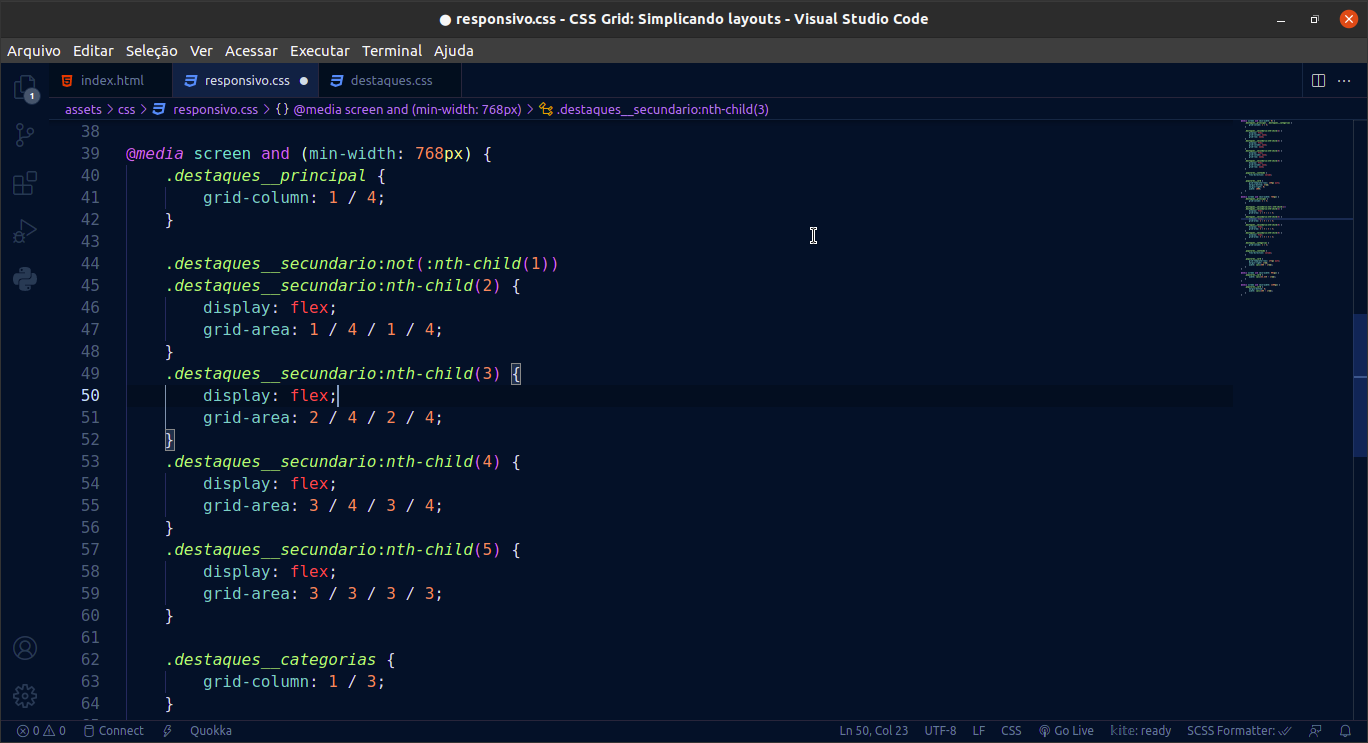
Task: Click Quokka in the status bar
Action: [211, 731]
